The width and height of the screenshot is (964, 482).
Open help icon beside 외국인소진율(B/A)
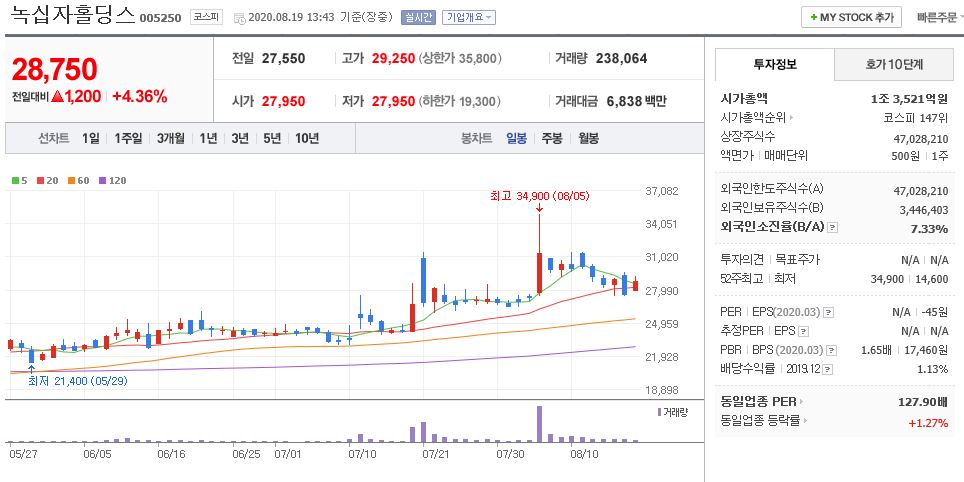point(832,227)
